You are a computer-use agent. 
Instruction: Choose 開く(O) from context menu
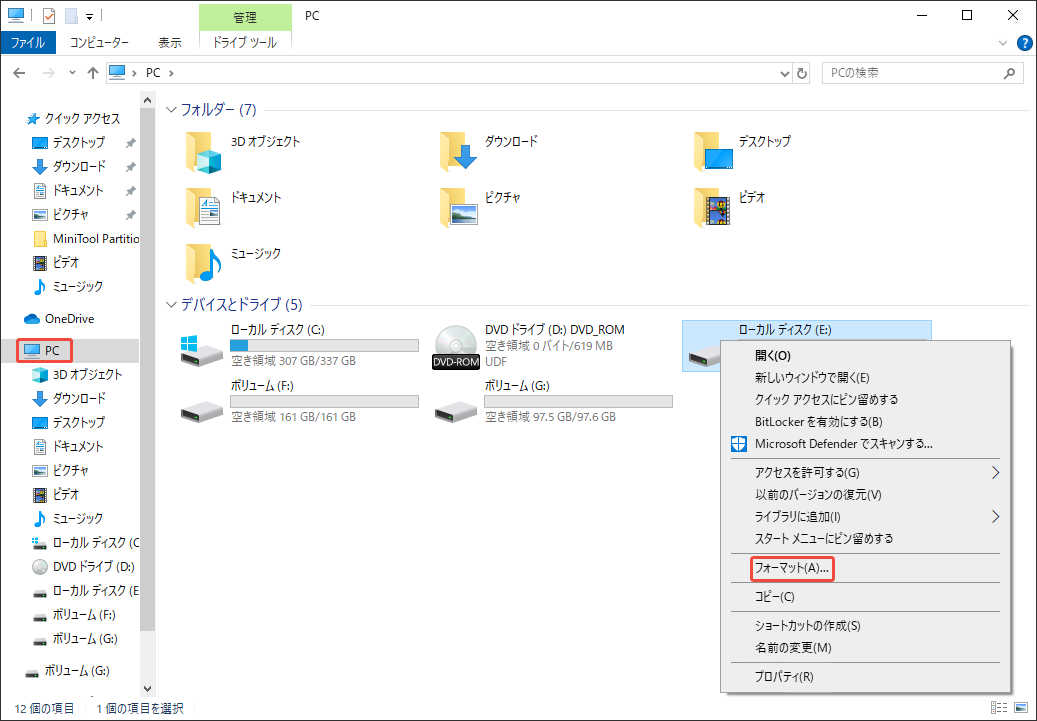(773, 356)
